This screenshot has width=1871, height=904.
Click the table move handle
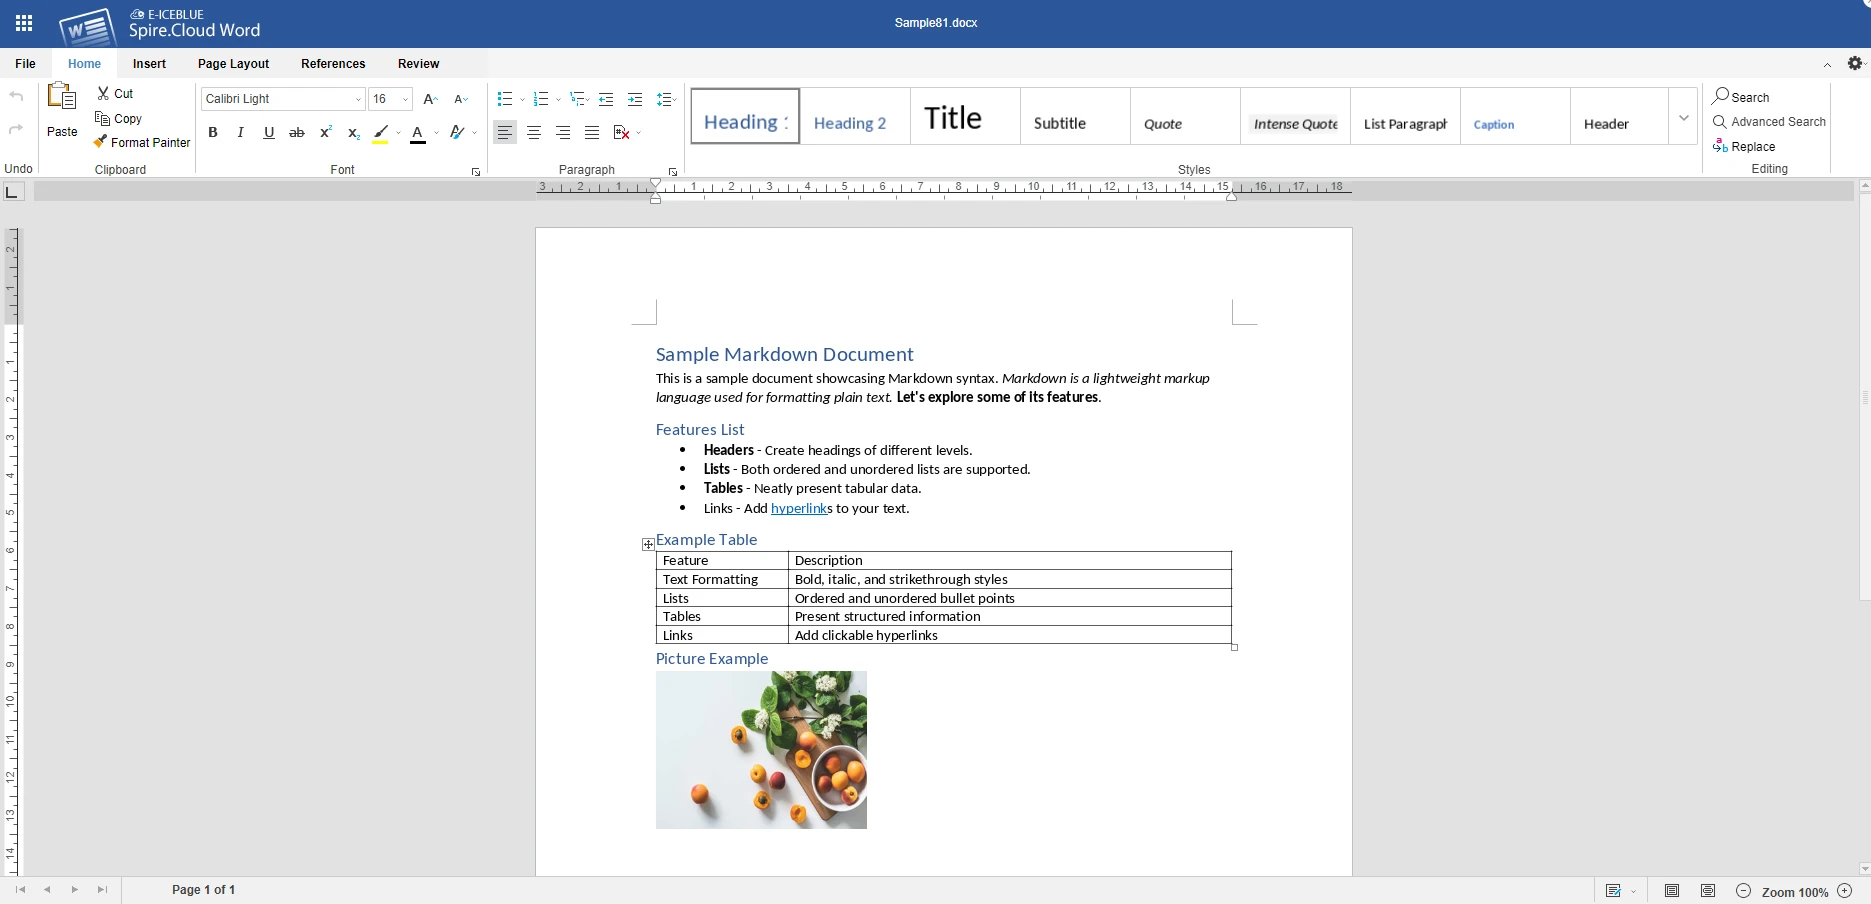click(648, 545)
